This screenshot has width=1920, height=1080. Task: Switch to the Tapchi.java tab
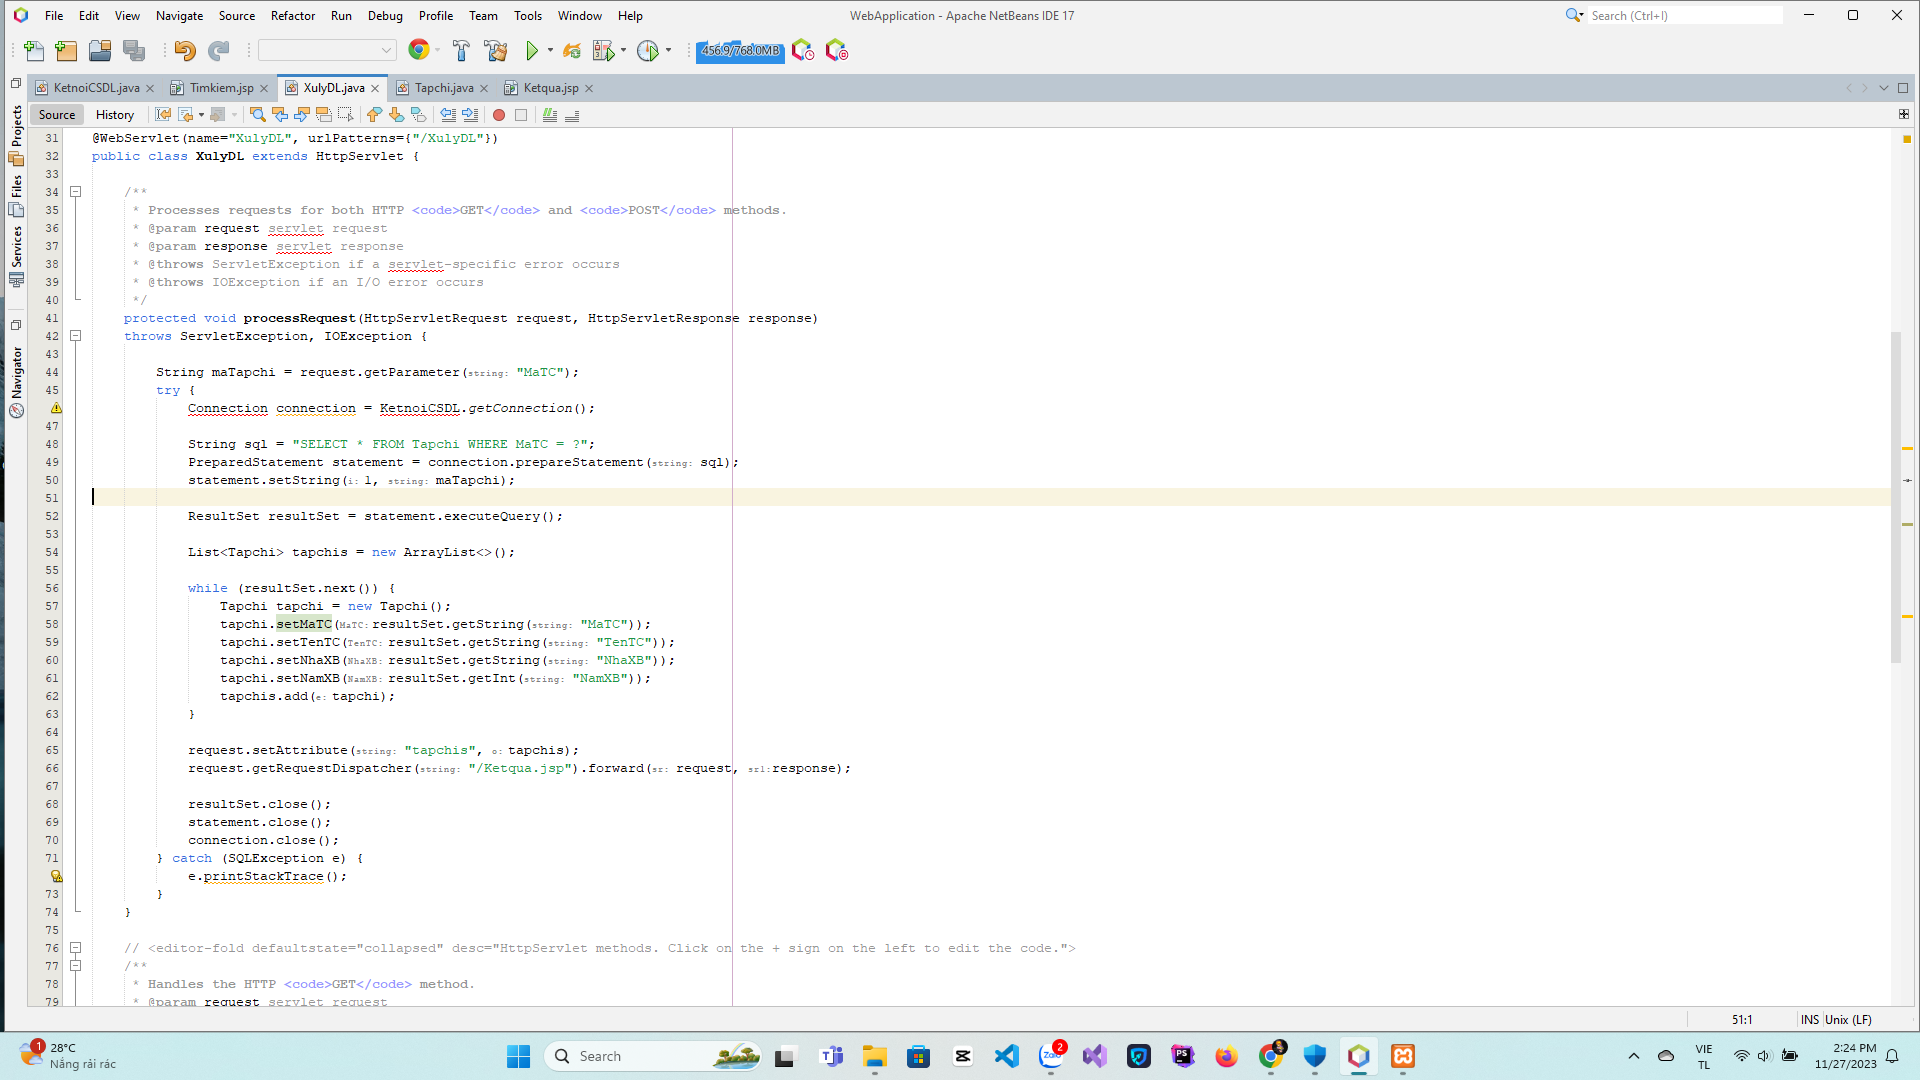point(443,88)
